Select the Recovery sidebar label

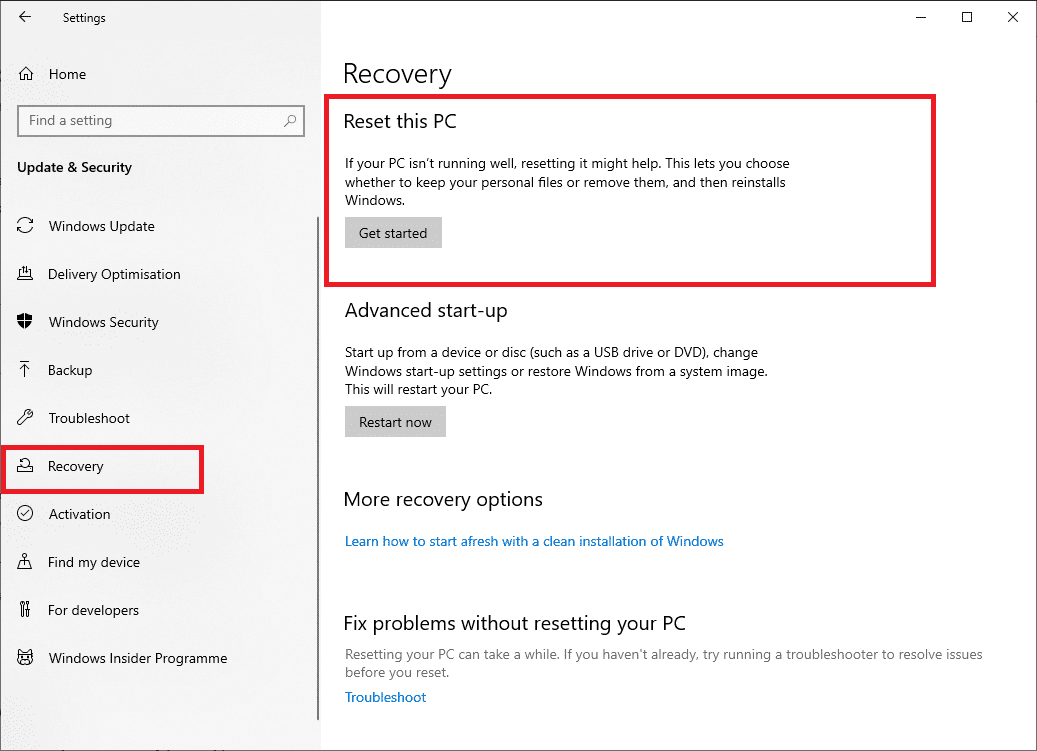76,466
